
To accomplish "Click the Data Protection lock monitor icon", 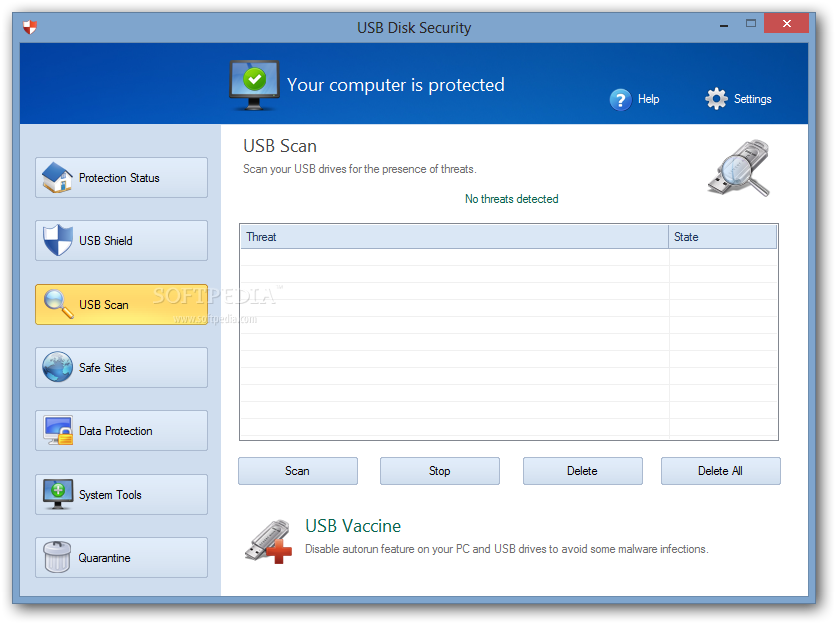I will (58, 430).
